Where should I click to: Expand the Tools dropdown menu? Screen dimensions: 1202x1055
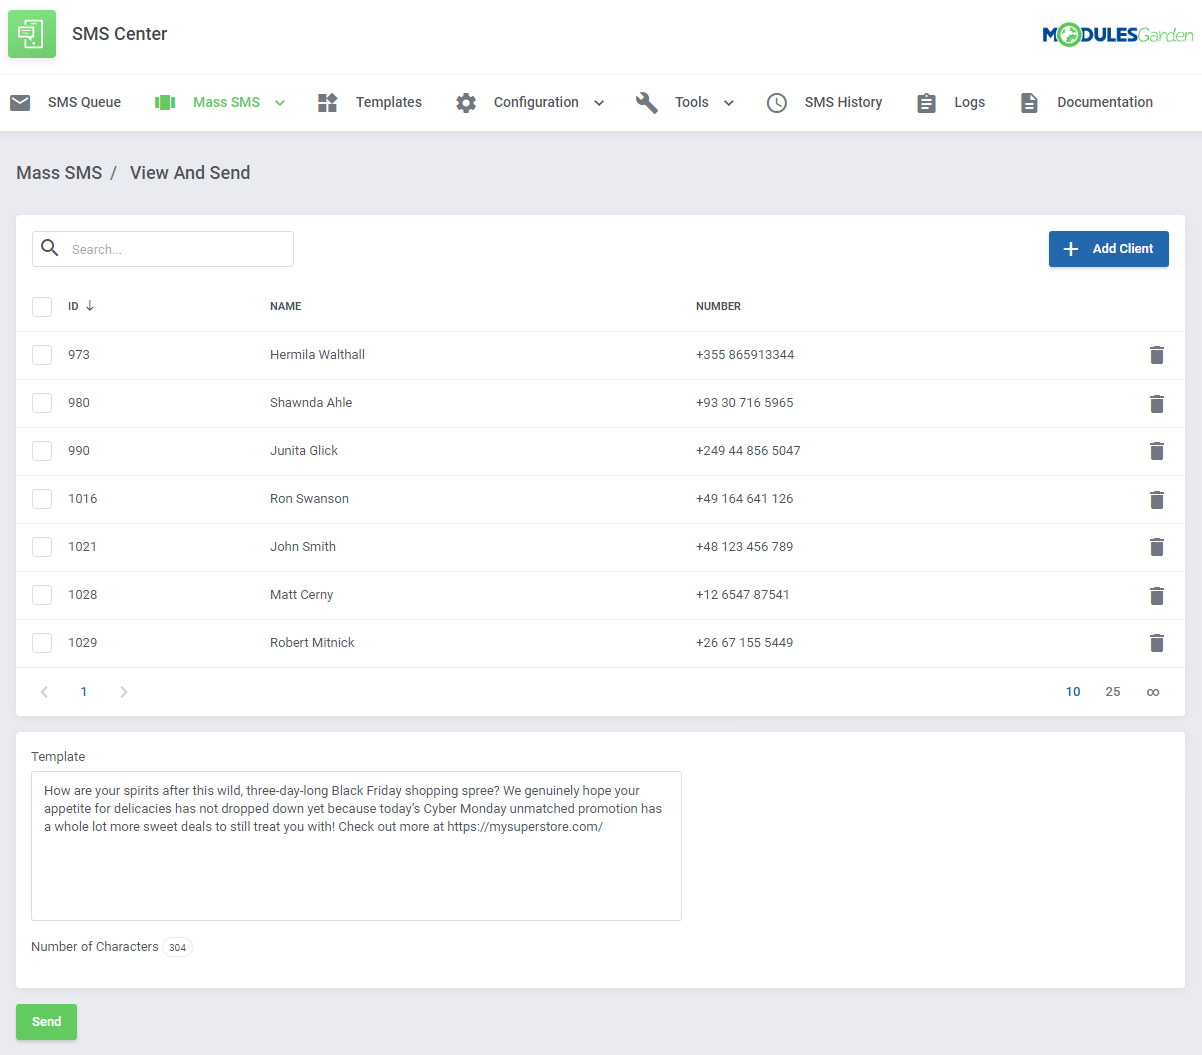pyautogui.click(x=729, y=102)
